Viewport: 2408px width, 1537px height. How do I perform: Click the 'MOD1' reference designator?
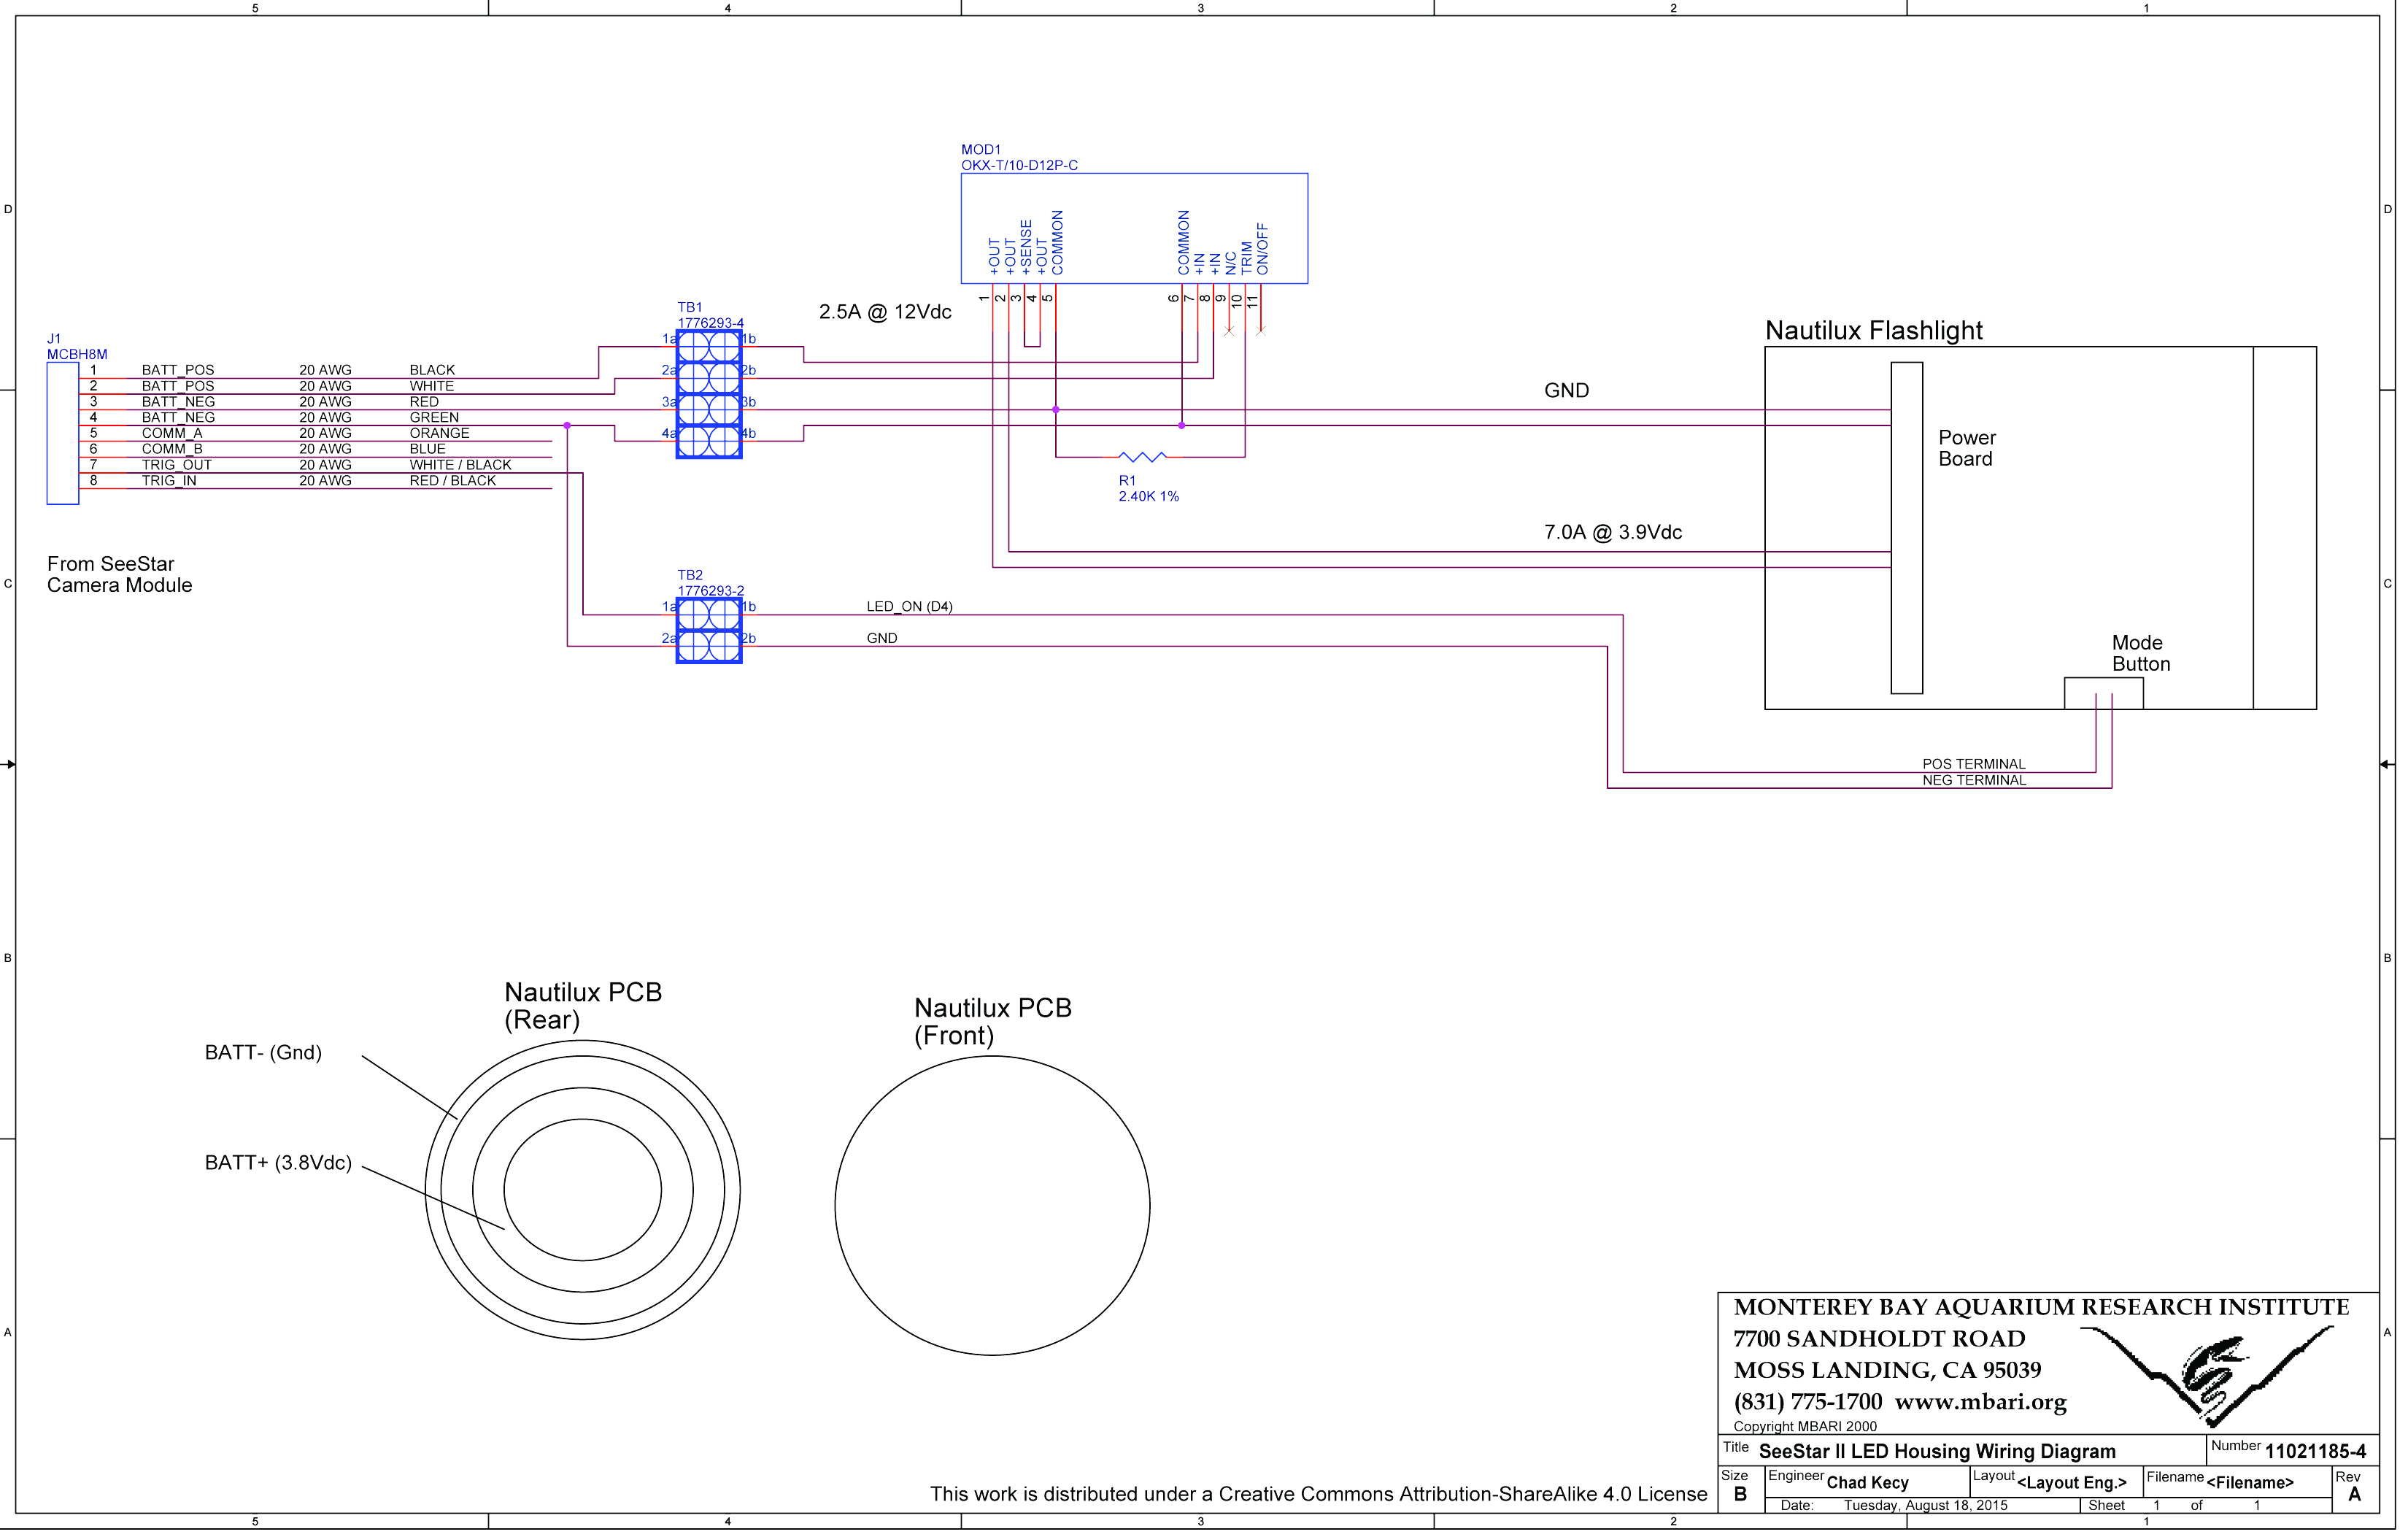tap(981, 149)
